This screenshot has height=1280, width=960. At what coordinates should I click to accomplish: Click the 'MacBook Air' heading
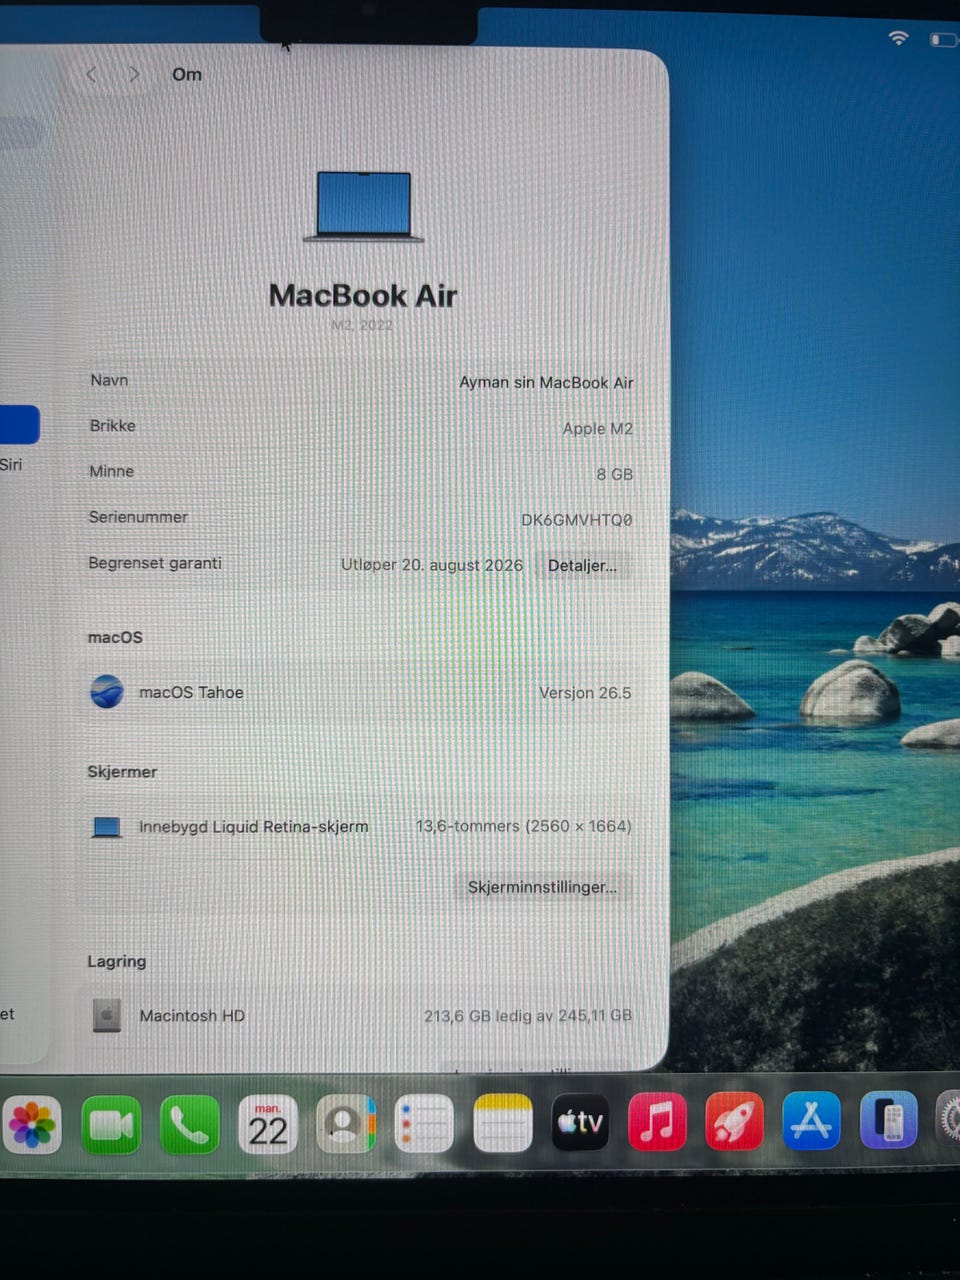coord(363,295)
